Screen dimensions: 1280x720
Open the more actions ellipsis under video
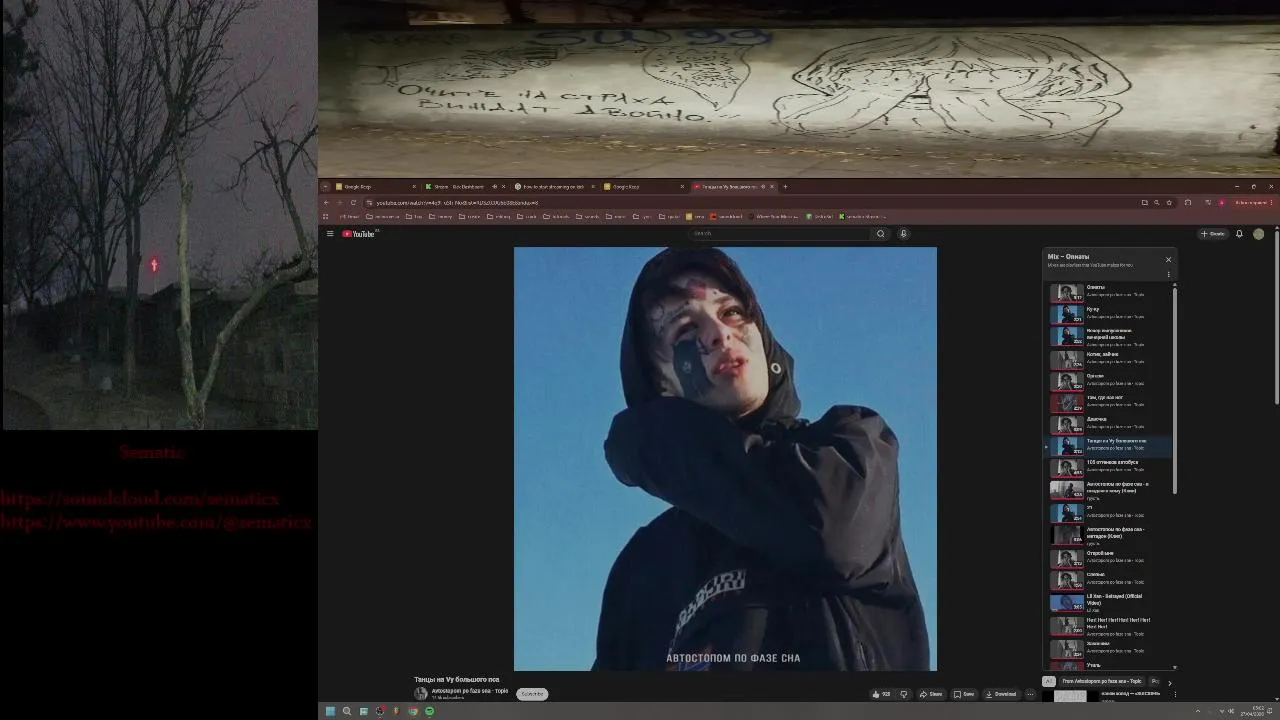tap(1030, 694)
